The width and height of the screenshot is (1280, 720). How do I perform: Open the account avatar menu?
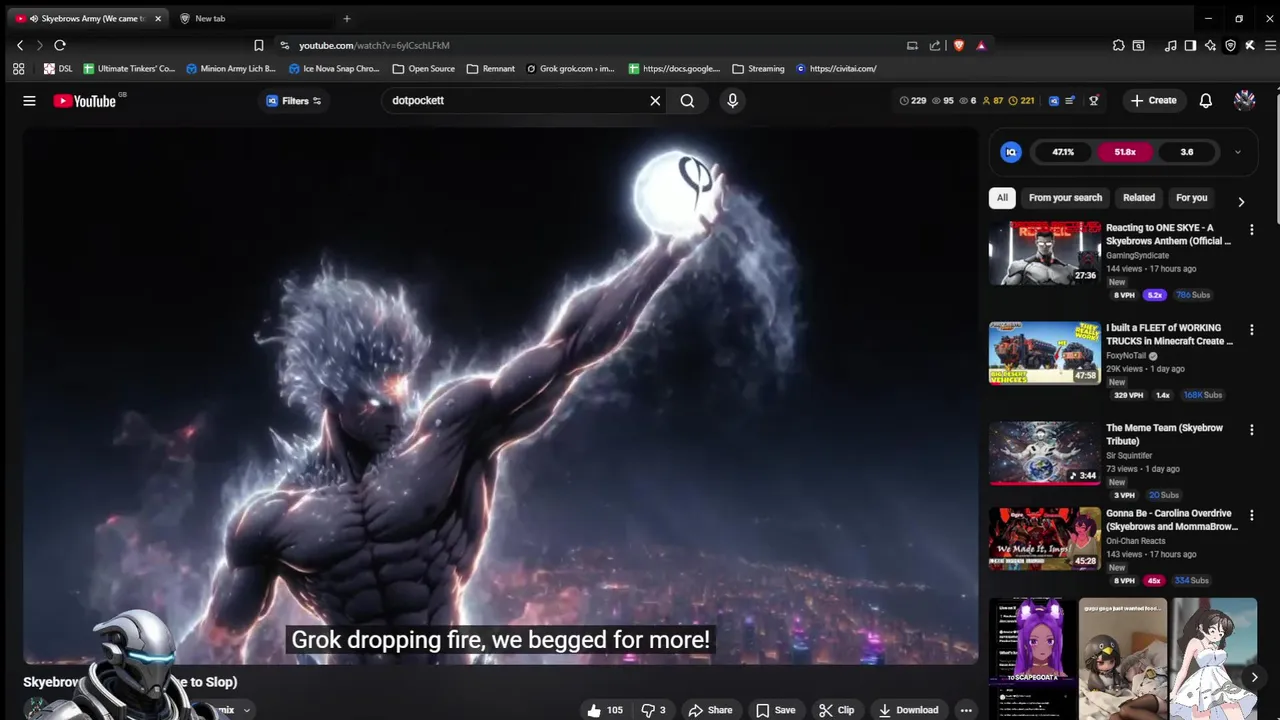1244,100
